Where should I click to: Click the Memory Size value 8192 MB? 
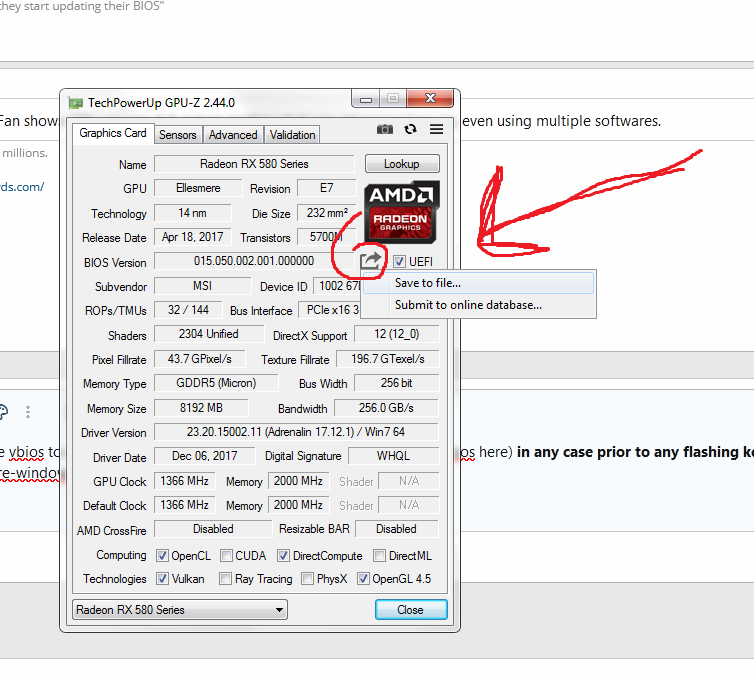point(201,408)
